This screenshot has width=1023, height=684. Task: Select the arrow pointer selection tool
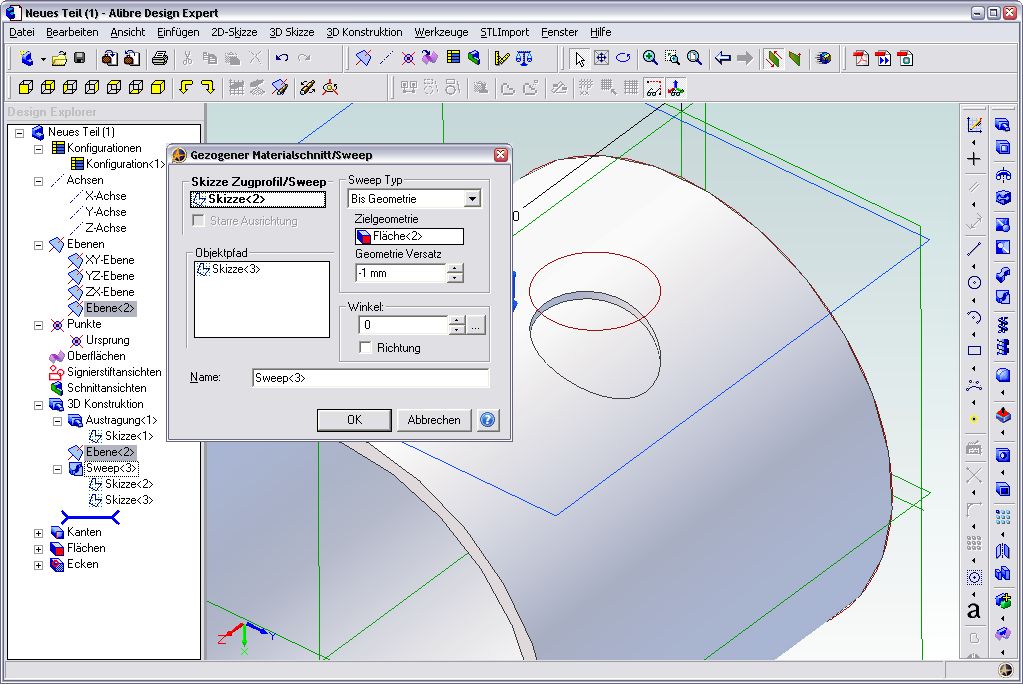(579, 59)
